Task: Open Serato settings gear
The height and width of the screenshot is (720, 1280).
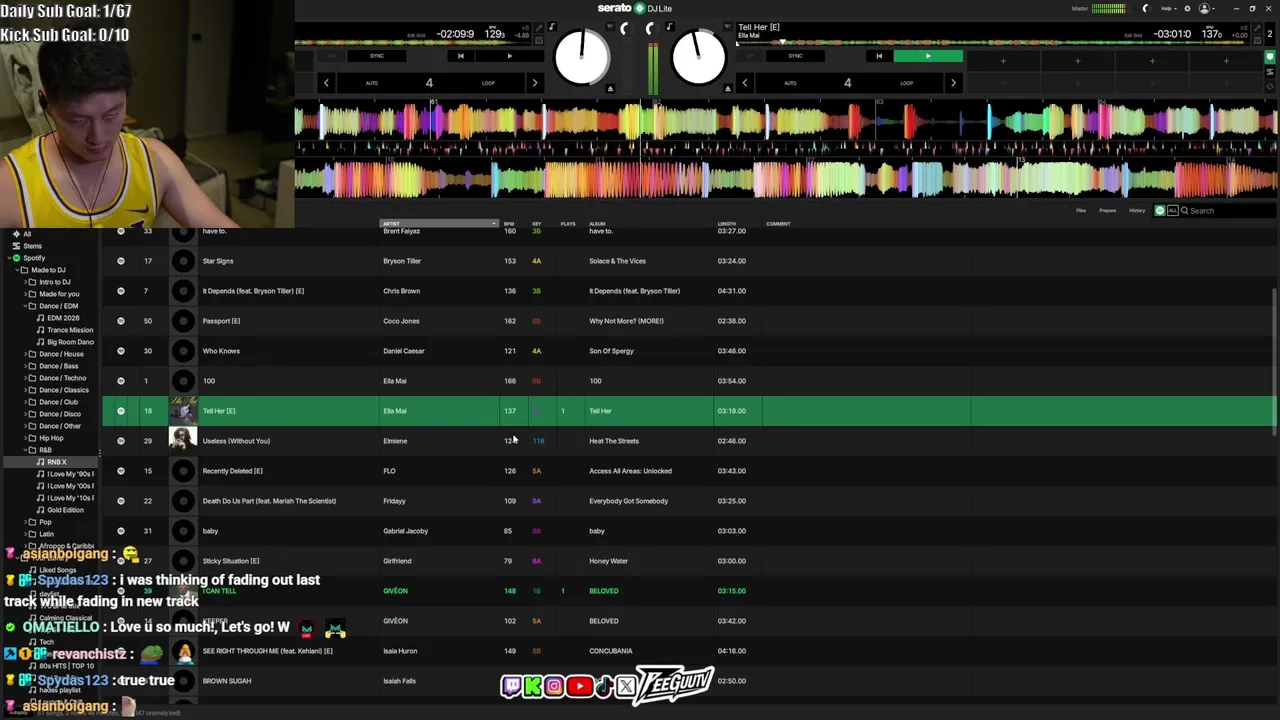Action: click(1187, 9)
